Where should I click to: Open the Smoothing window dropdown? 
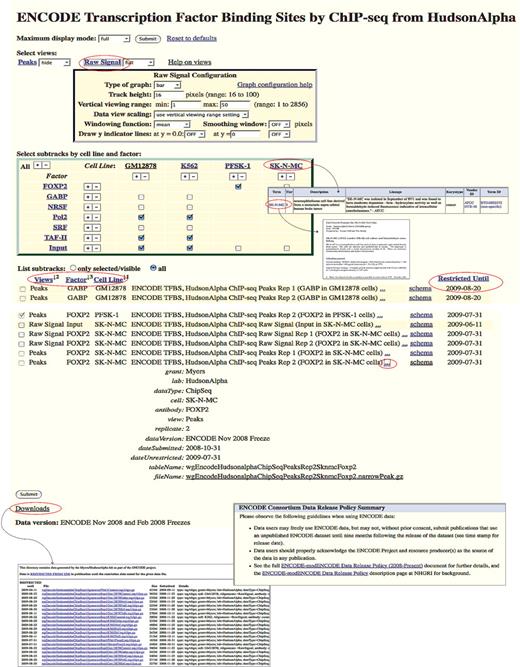280,124
